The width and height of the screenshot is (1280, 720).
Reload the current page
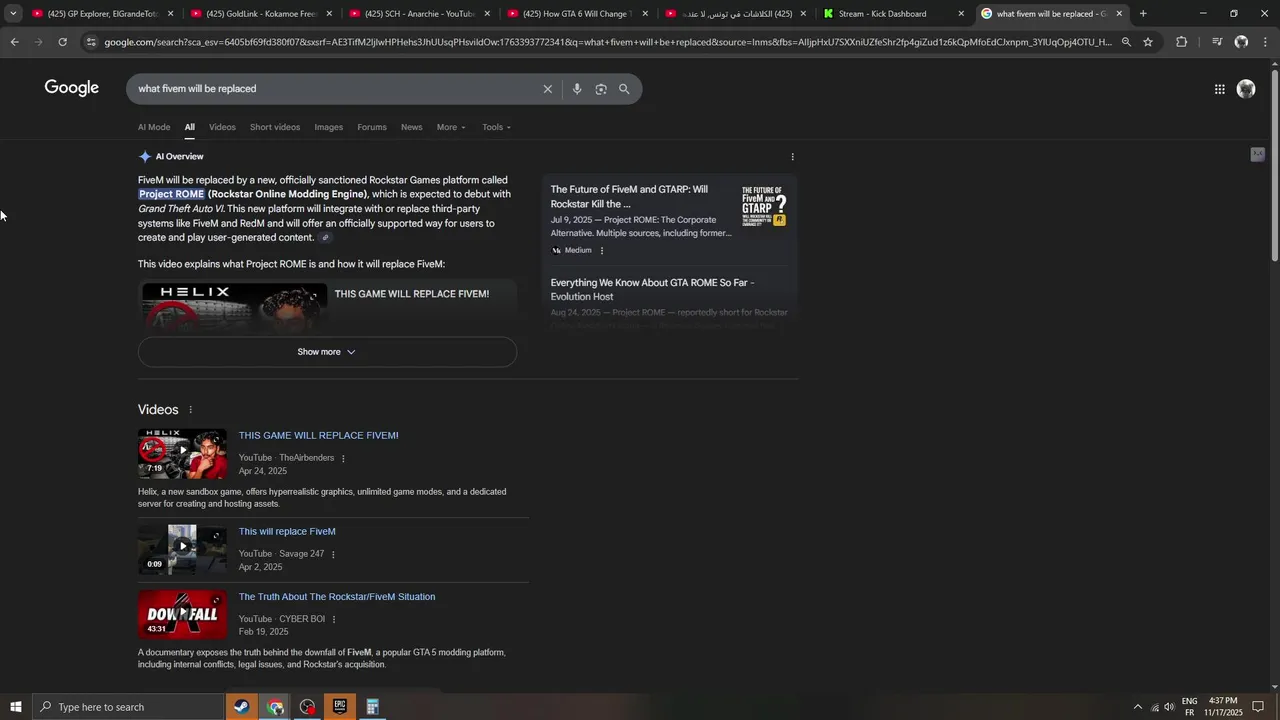click(62, 42)
